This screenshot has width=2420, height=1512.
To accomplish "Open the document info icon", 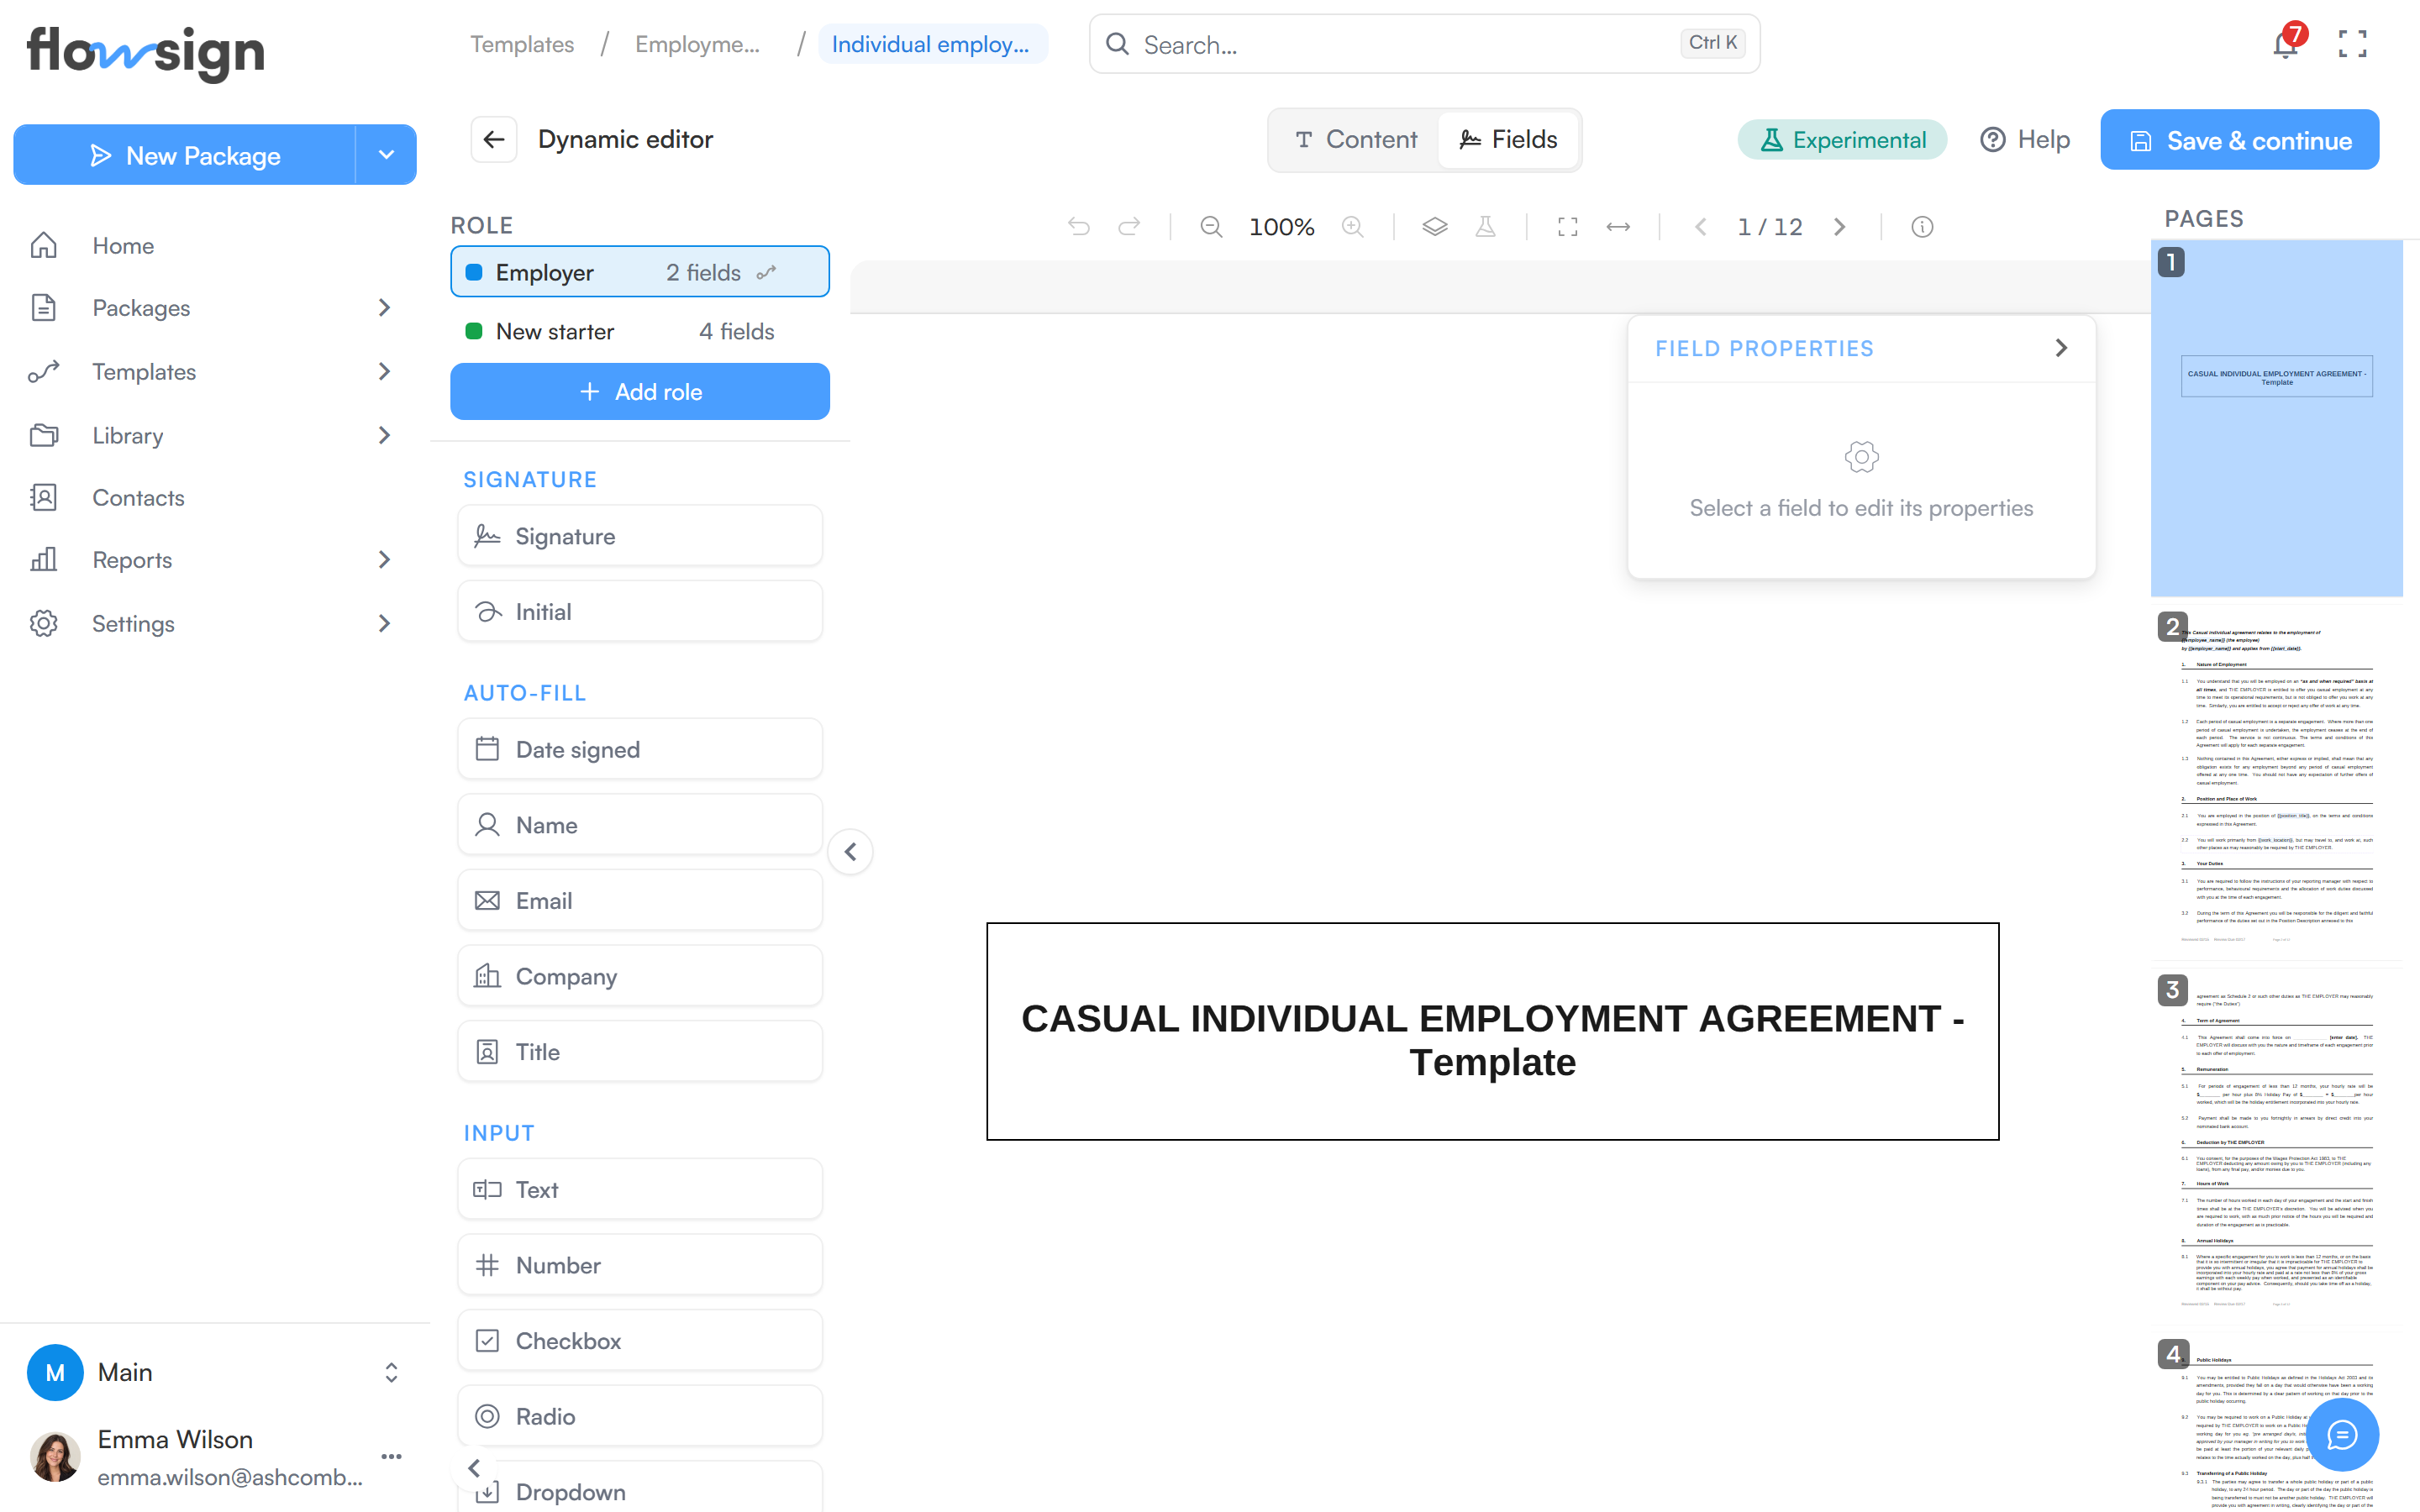I will point(1922,227).
